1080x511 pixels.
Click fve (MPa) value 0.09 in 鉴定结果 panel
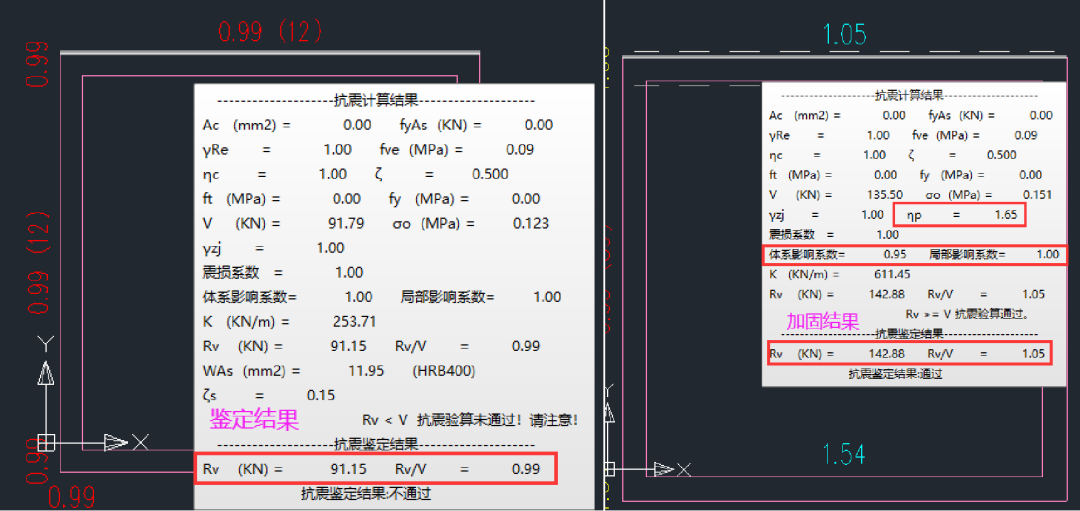tap(519, 149)
